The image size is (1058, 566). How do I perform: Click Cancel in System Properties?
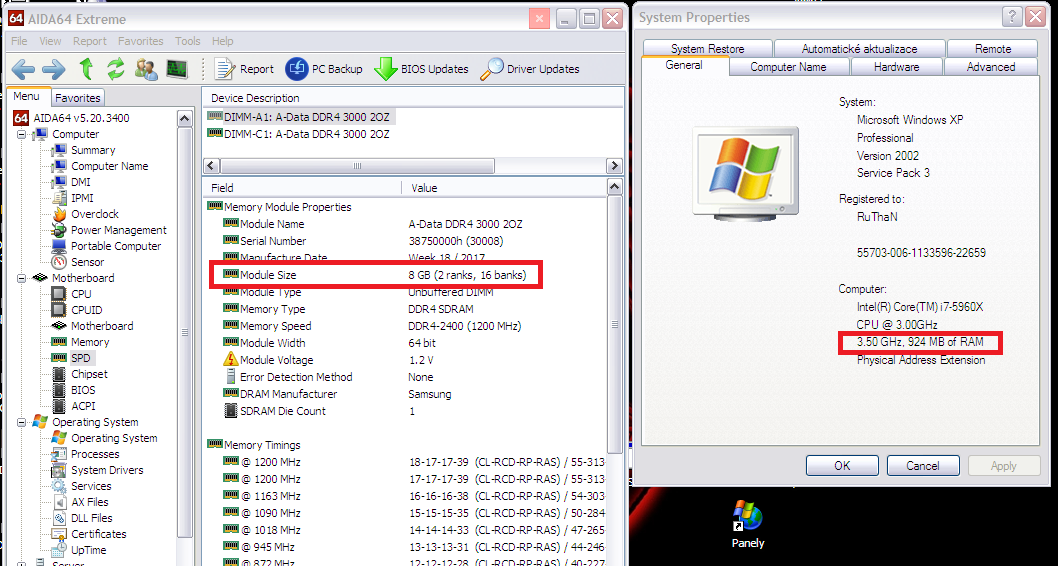click(x=922, y=465)
